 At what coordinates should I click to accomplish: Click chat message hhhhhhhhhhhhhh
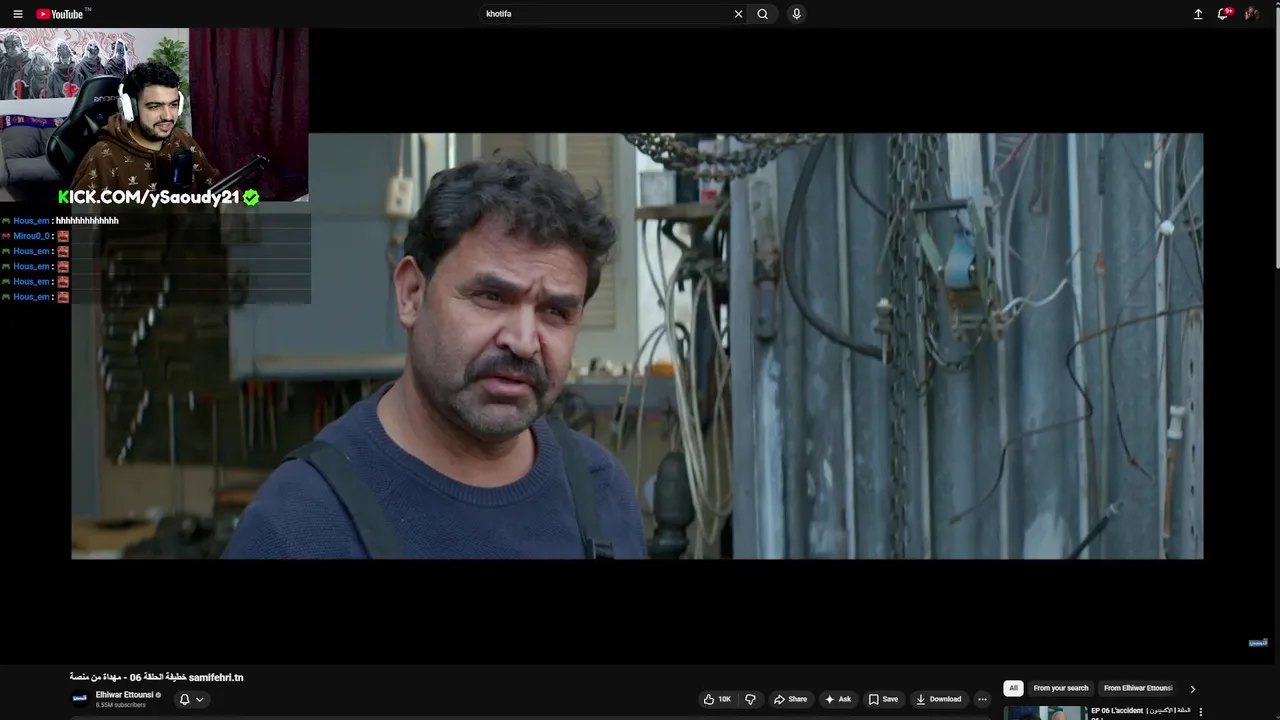click(87, 221)
